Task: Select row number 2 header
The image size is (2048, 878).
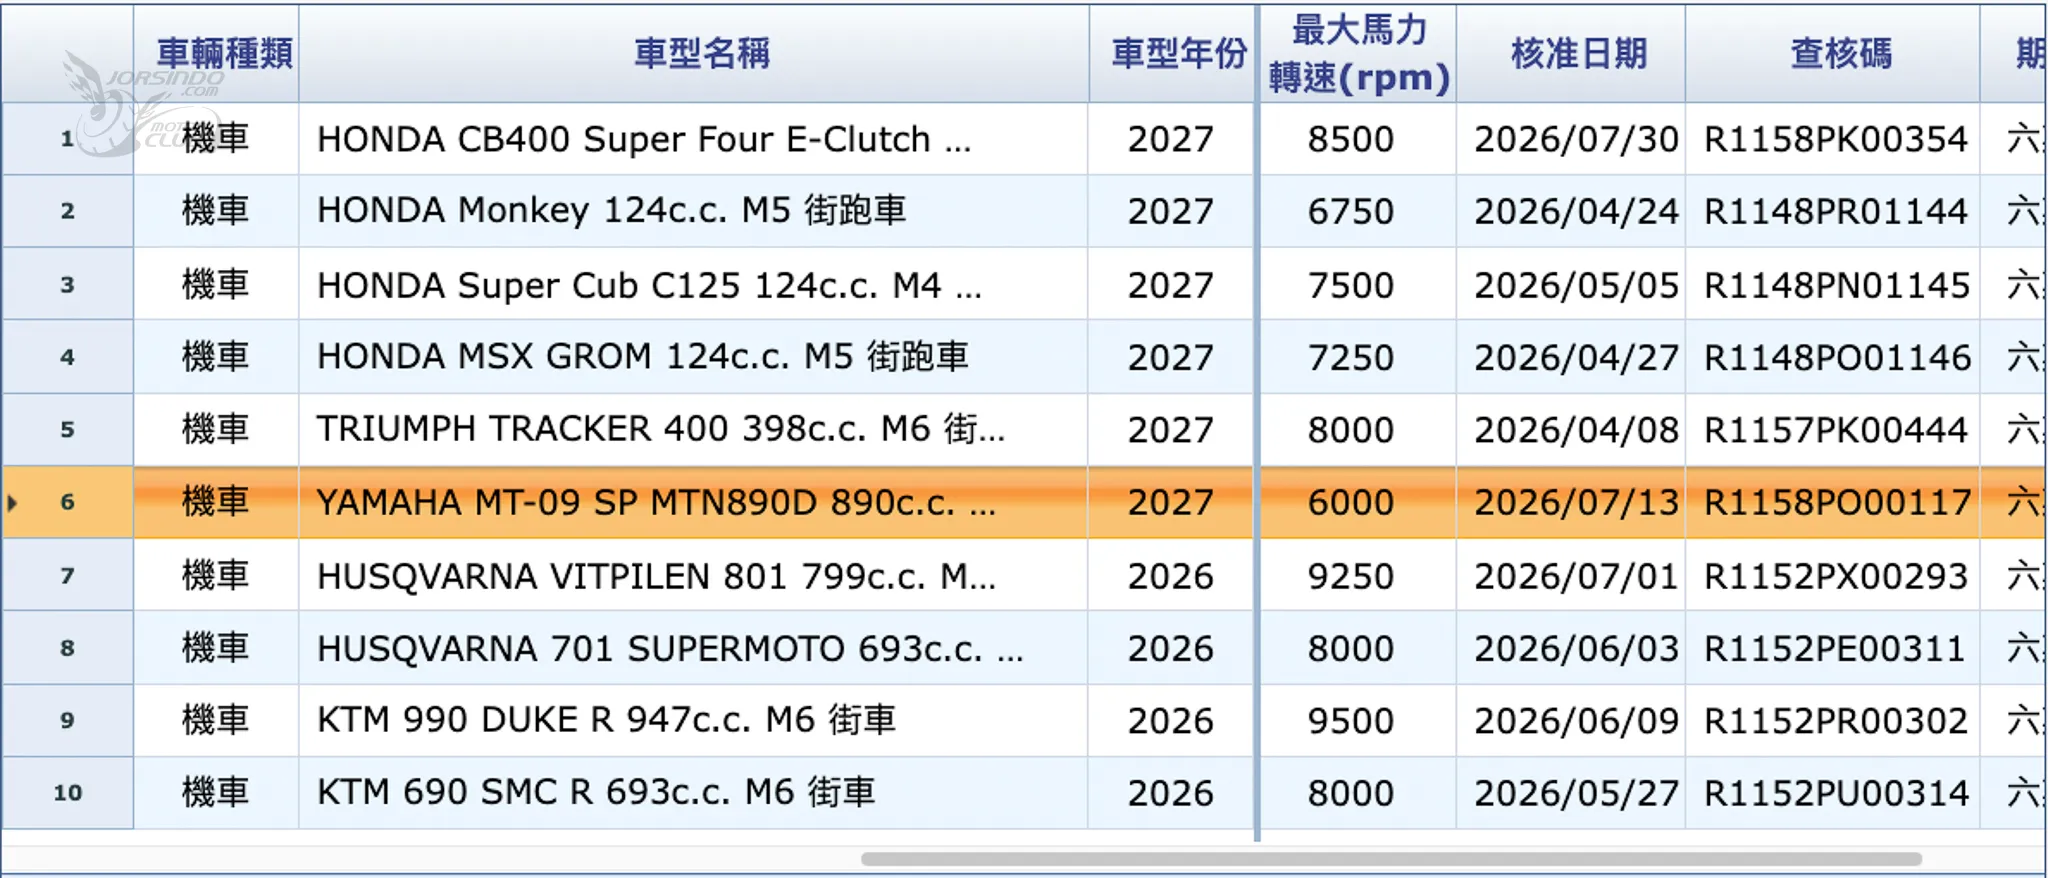Action: [67, 211]
